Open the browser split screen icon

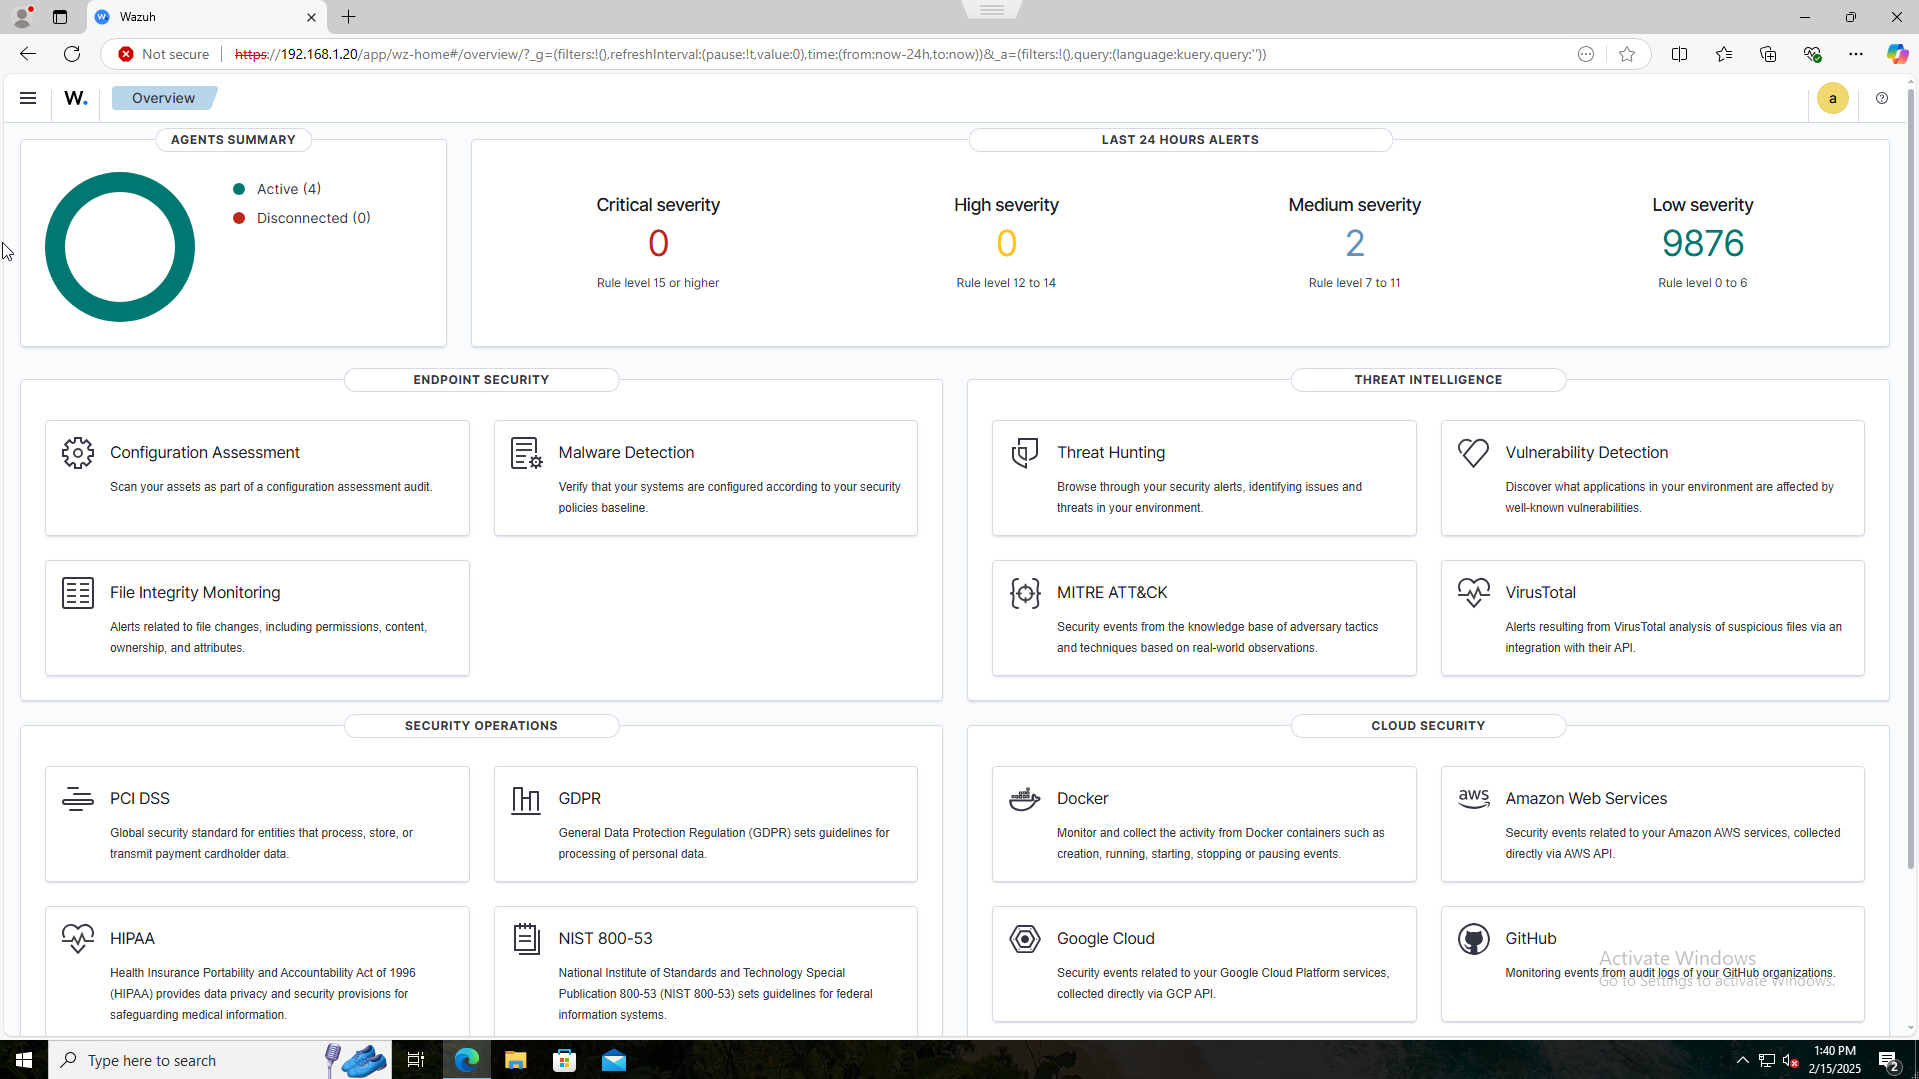tap(1679, 54)
